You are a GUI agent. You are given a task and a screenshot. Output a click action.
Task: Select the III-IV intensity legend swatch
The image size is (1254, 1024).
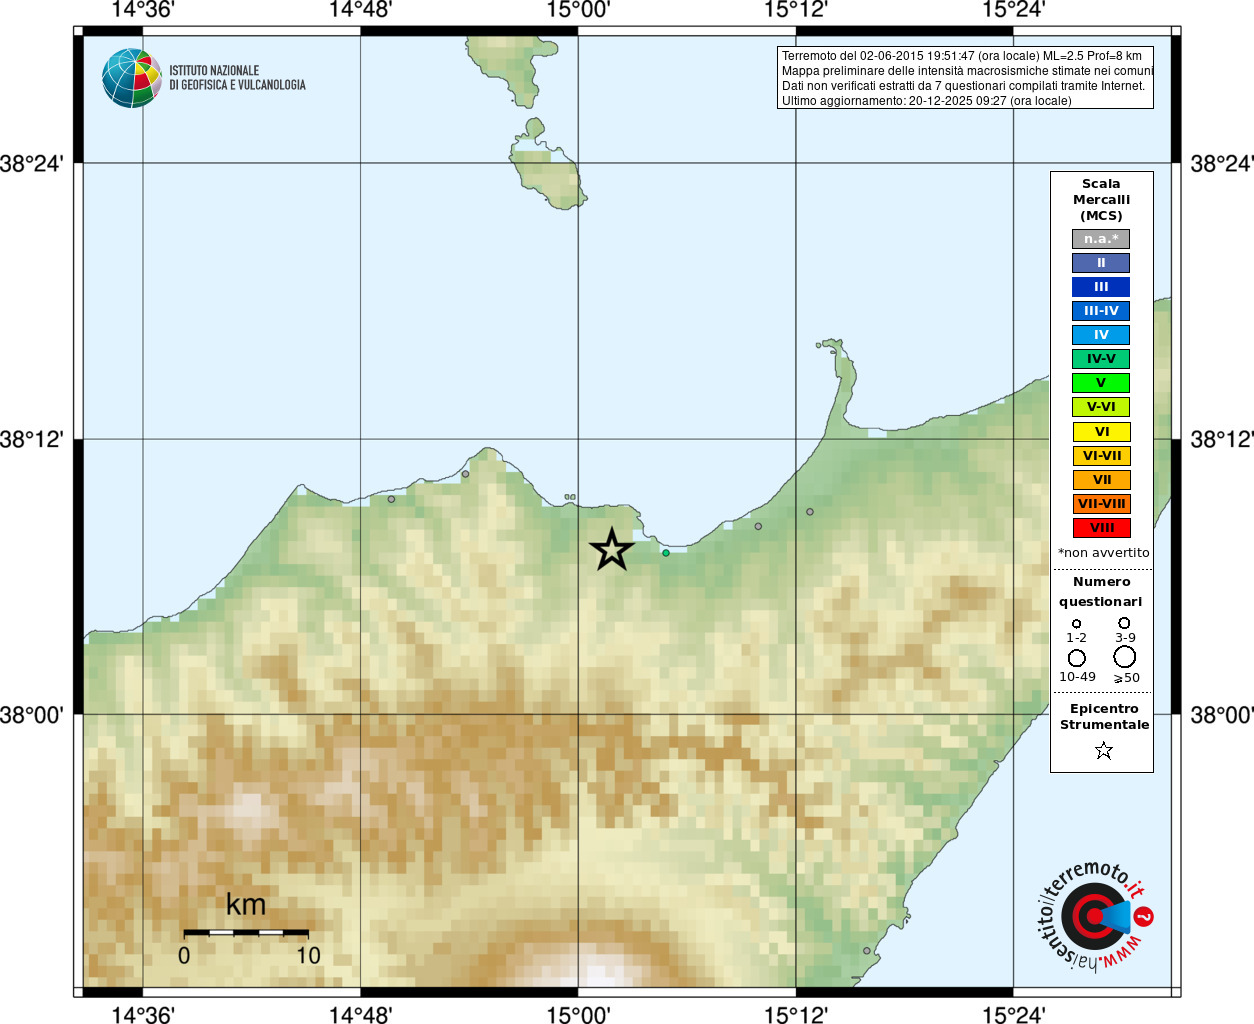[x=1101, y=311]
